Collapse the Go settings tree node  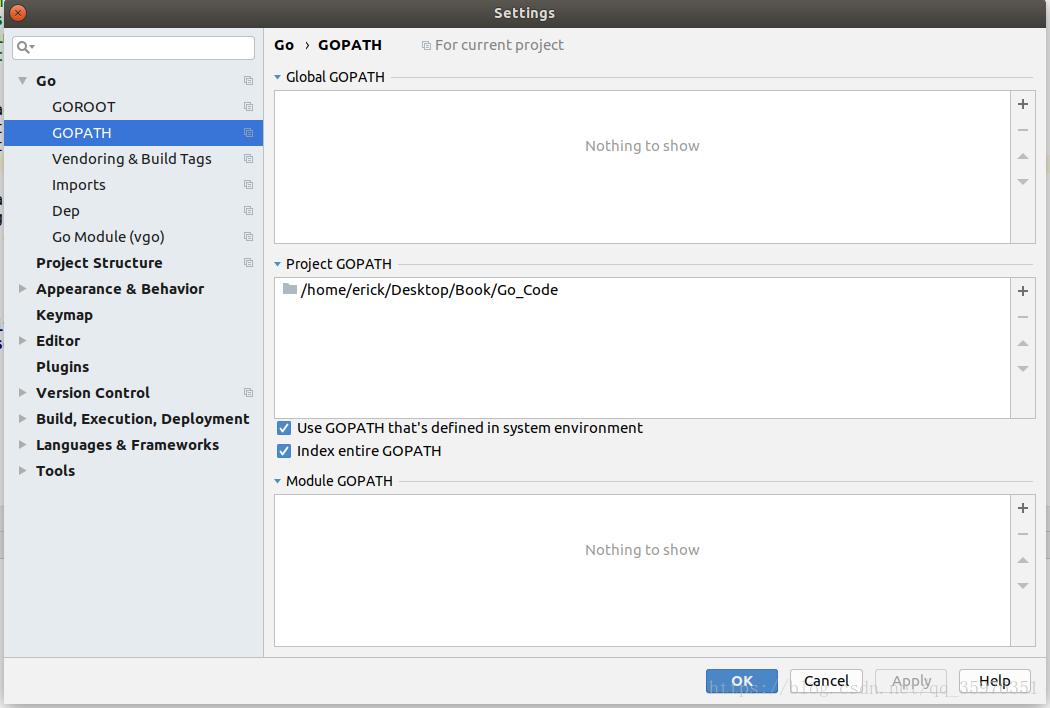pos(22,80)
